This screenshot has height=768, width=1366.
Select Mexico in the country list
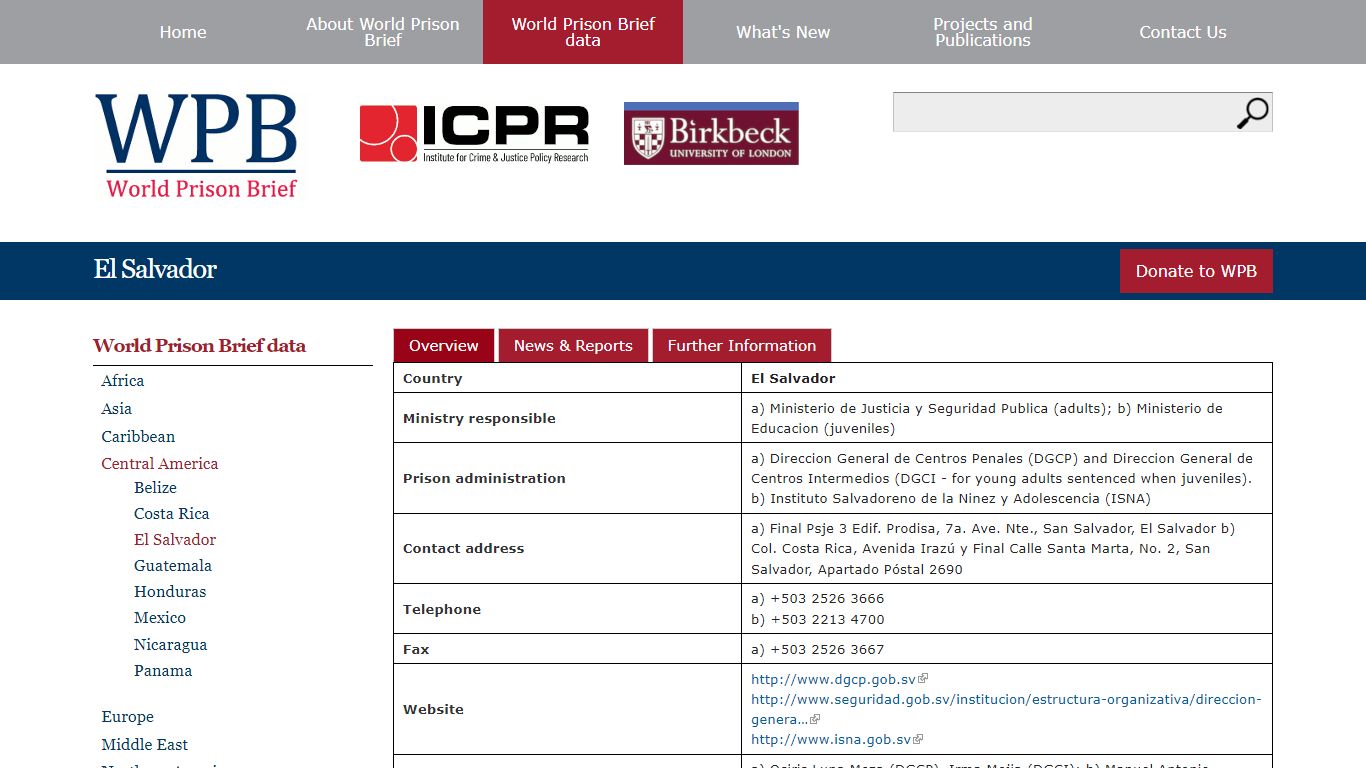pos(160,618)
